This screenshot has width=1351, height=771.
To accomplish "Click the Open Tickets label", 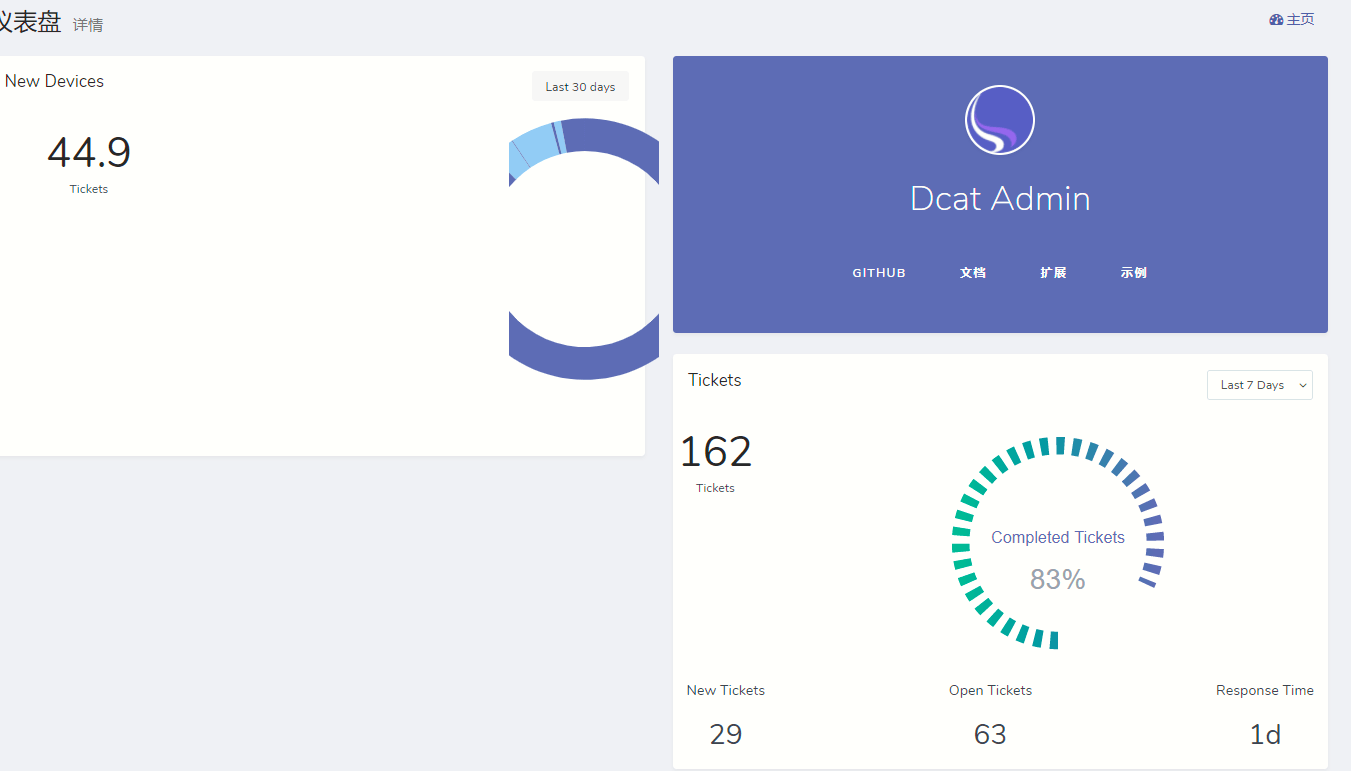I will click(990, 690).
